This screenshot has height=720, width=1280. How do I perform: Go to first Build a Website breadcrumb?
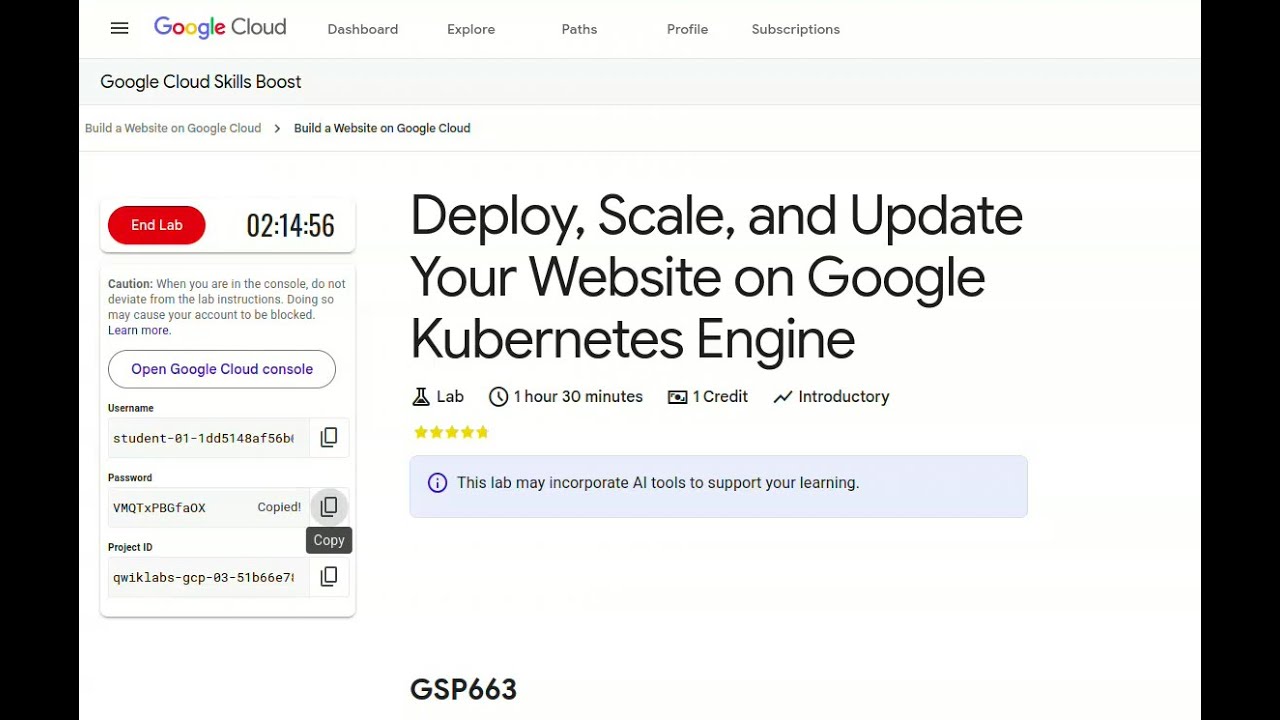tap(173, 128)
